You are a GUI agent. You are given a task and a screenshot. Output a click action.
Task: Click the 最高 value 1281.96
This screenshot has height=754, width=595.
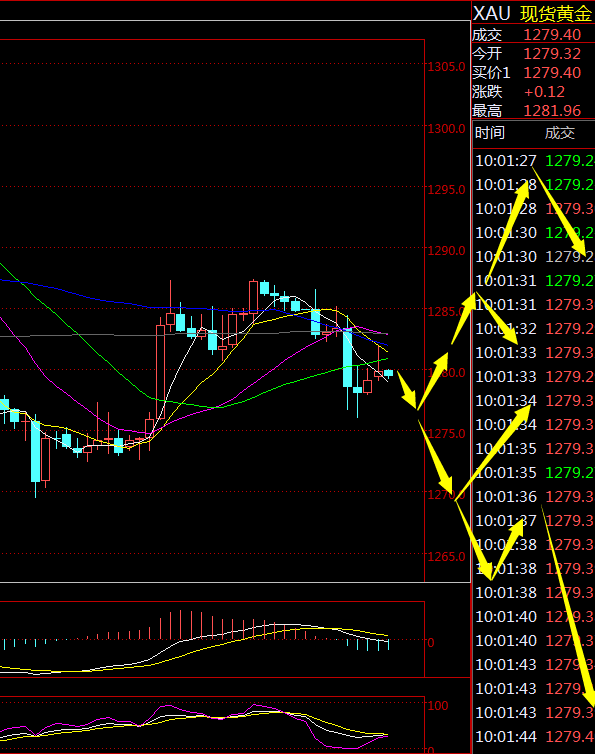coord(552,111)
